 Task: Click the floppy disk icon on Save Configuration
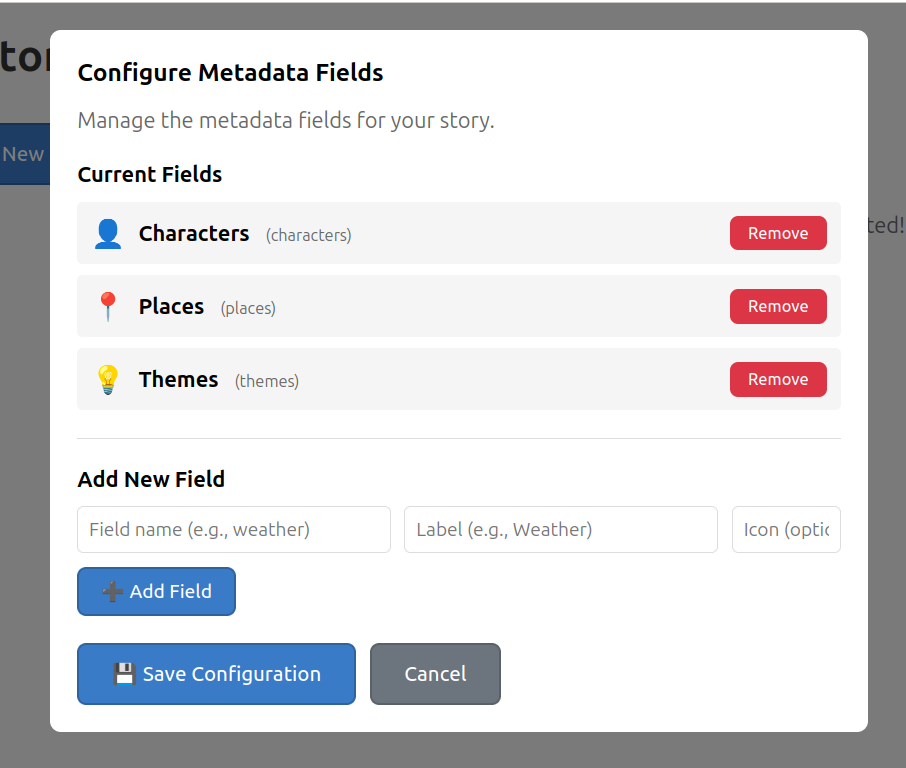click(x=124, y=674)
